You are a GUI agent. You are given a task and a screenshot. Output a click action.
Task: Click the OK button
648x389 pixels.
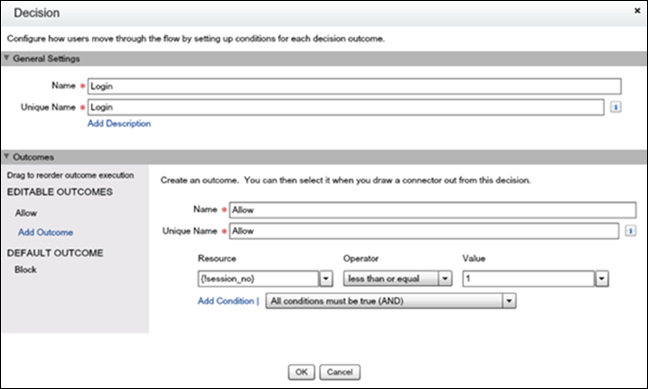301,372
